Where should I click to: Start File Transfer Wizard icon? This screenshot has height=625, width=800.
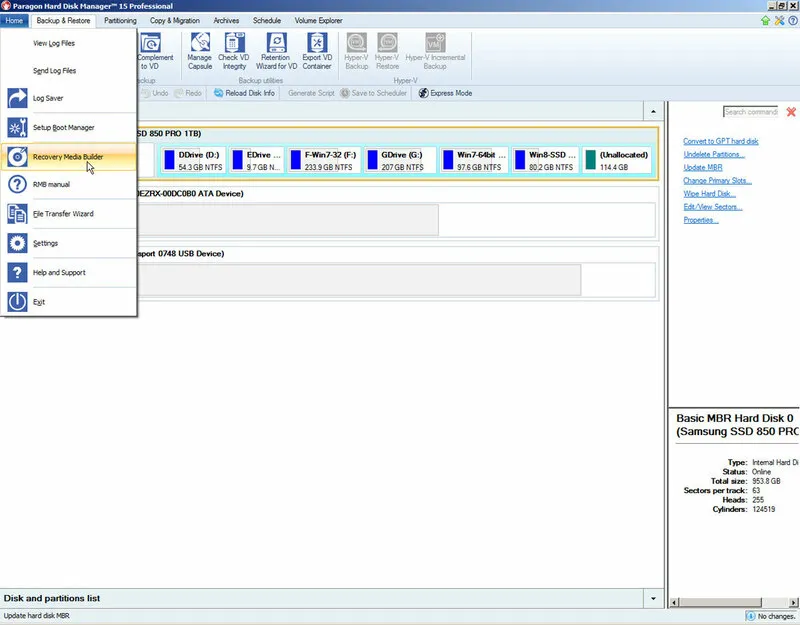[17, 214]
